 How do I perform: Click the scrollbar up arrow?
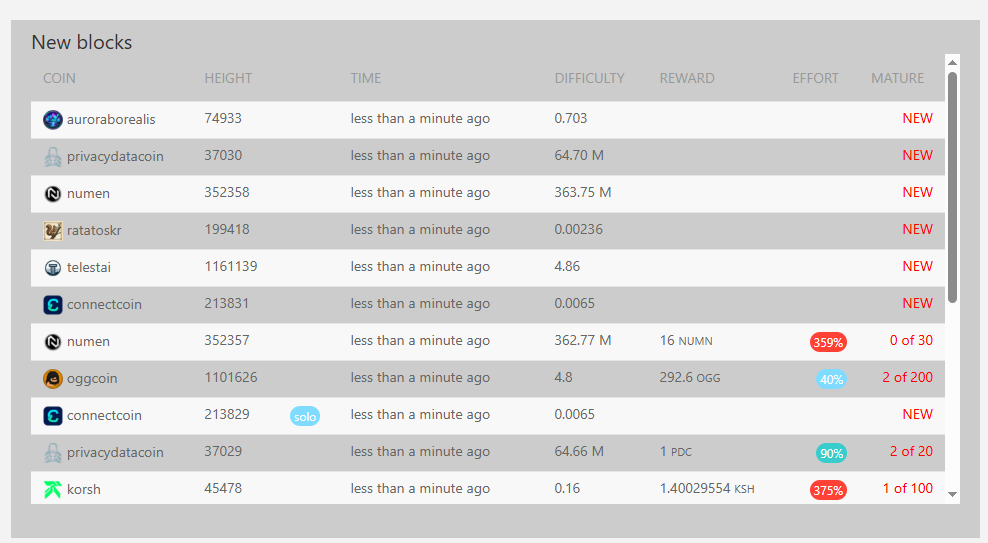[953, 62]
